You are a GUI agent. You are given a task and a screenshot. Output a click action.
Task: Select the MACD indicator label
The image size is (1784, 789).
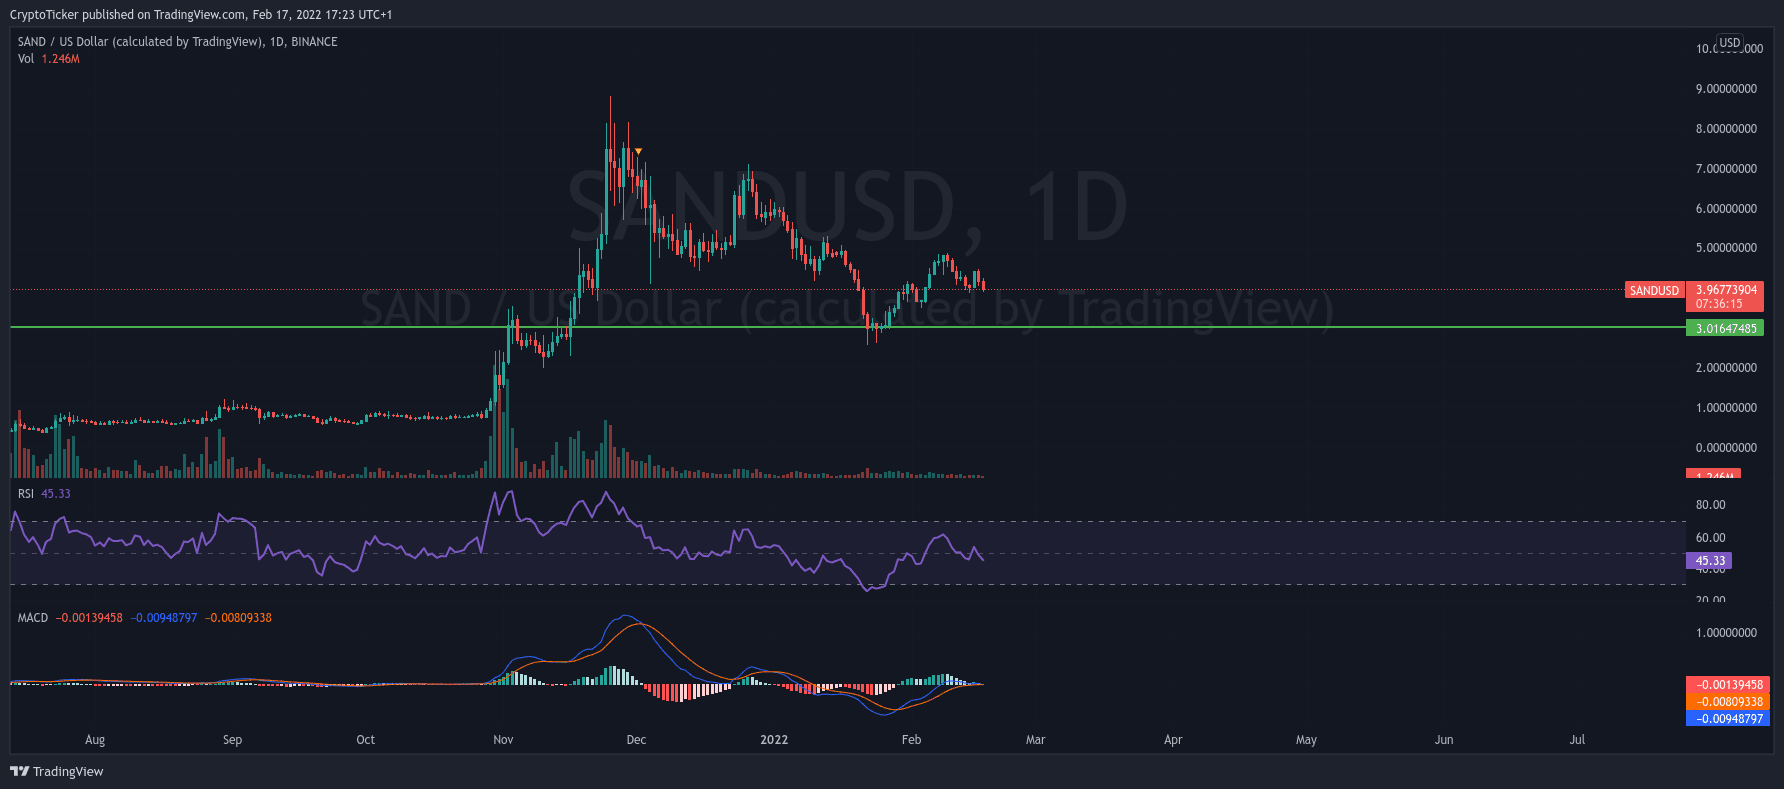tap(33, 618)
